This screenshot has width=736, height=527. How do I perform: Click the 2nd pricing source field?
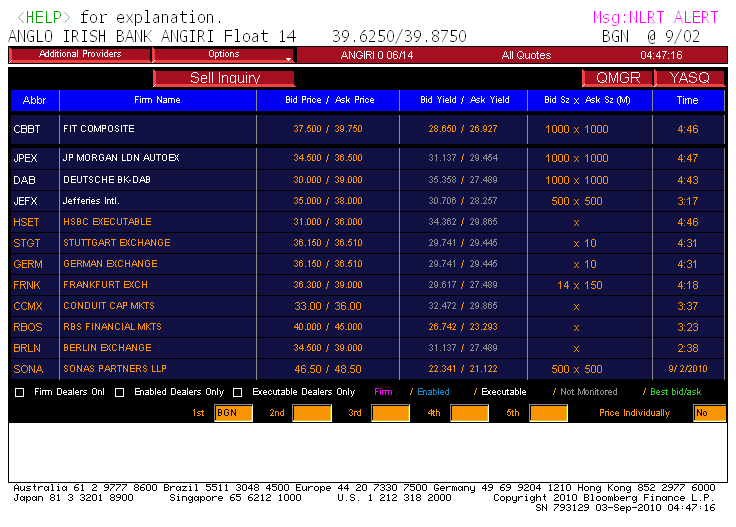tap(311, 413)
